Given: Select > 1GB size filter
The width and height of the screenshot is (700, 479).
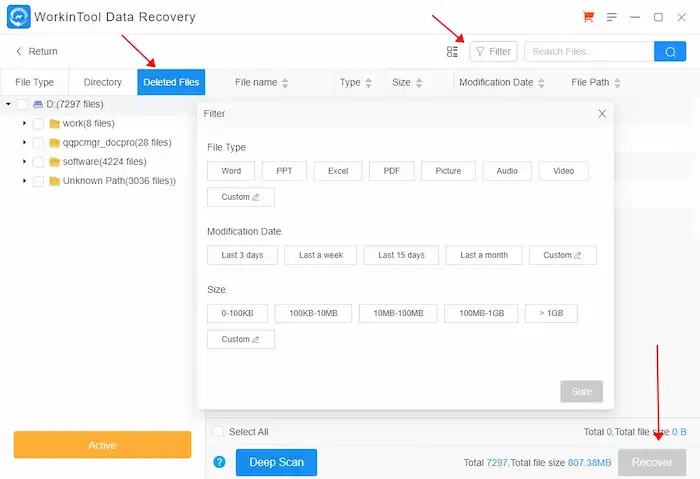Looking at the screenshot, I should [x=551, y=313].
